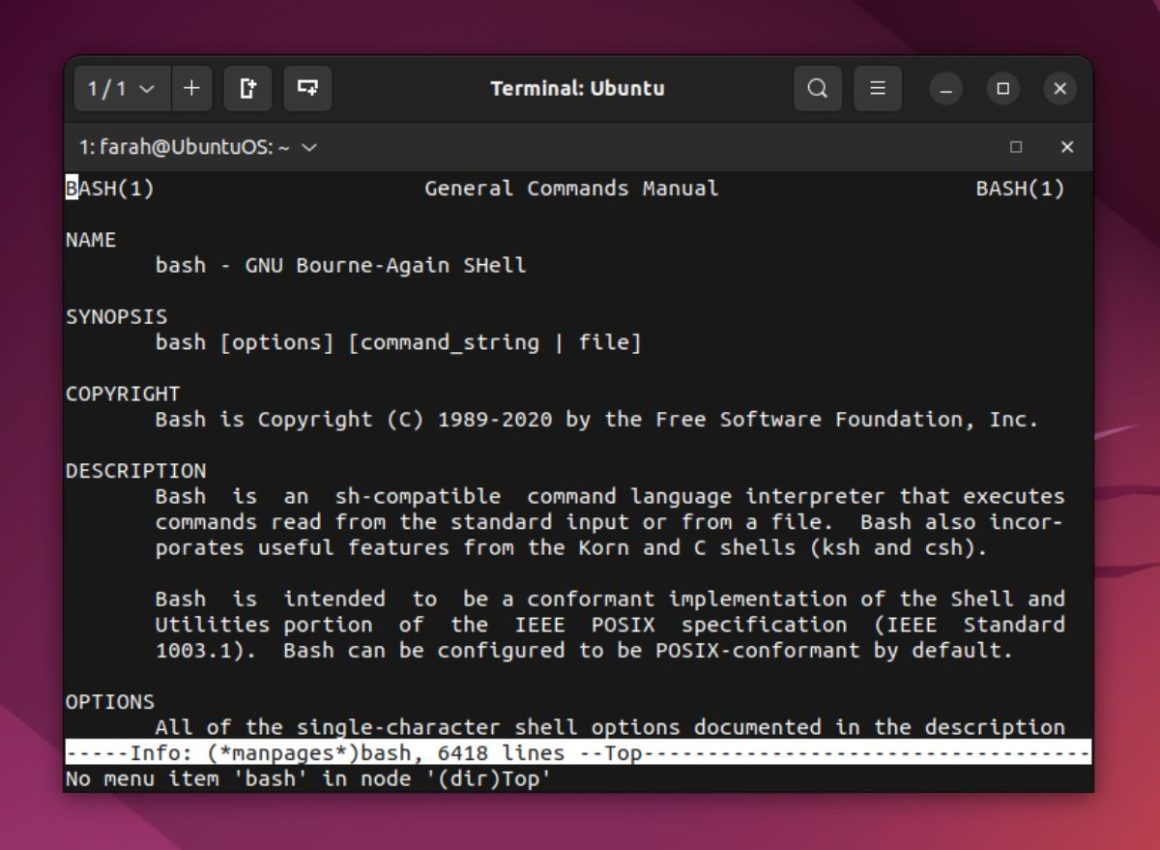
Task: Click the NAME section heading
Action: click(89, 239)
